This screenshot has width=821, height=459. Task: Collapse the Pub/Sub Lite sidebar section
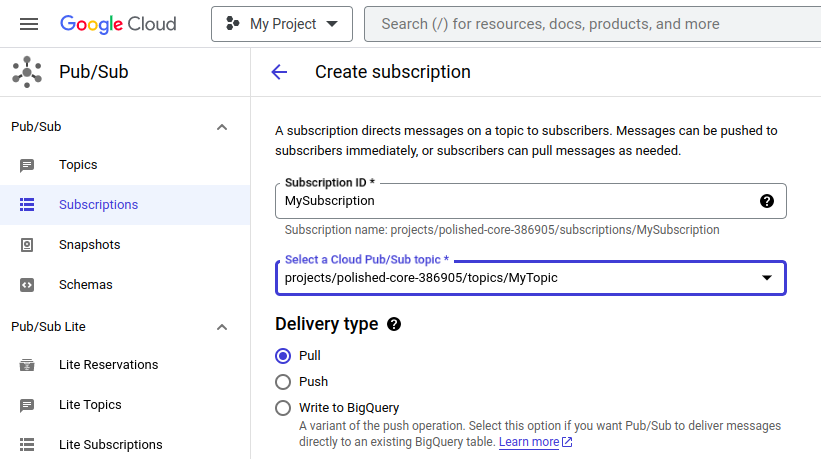(x=222, y=327)
